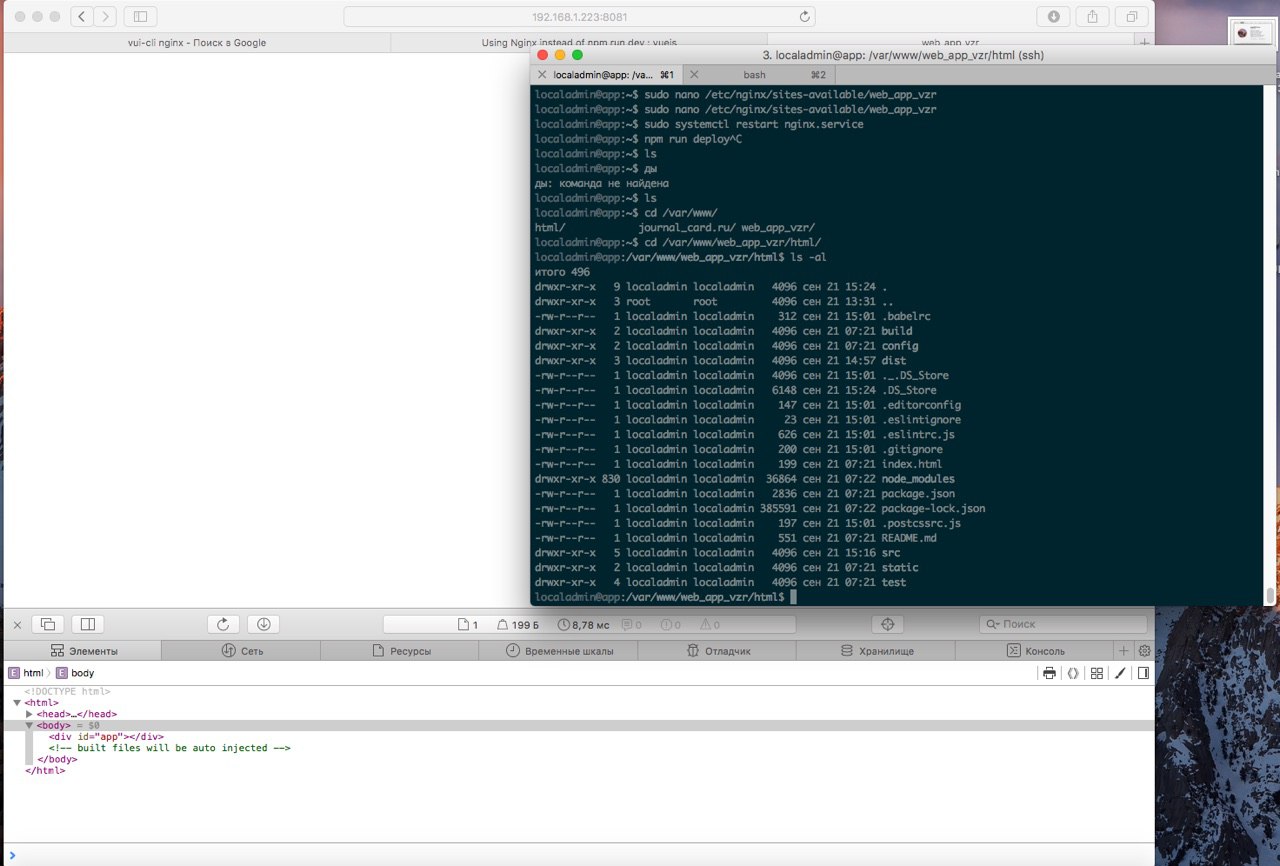Open the Ресурсы inspector tab

[400, 651]
